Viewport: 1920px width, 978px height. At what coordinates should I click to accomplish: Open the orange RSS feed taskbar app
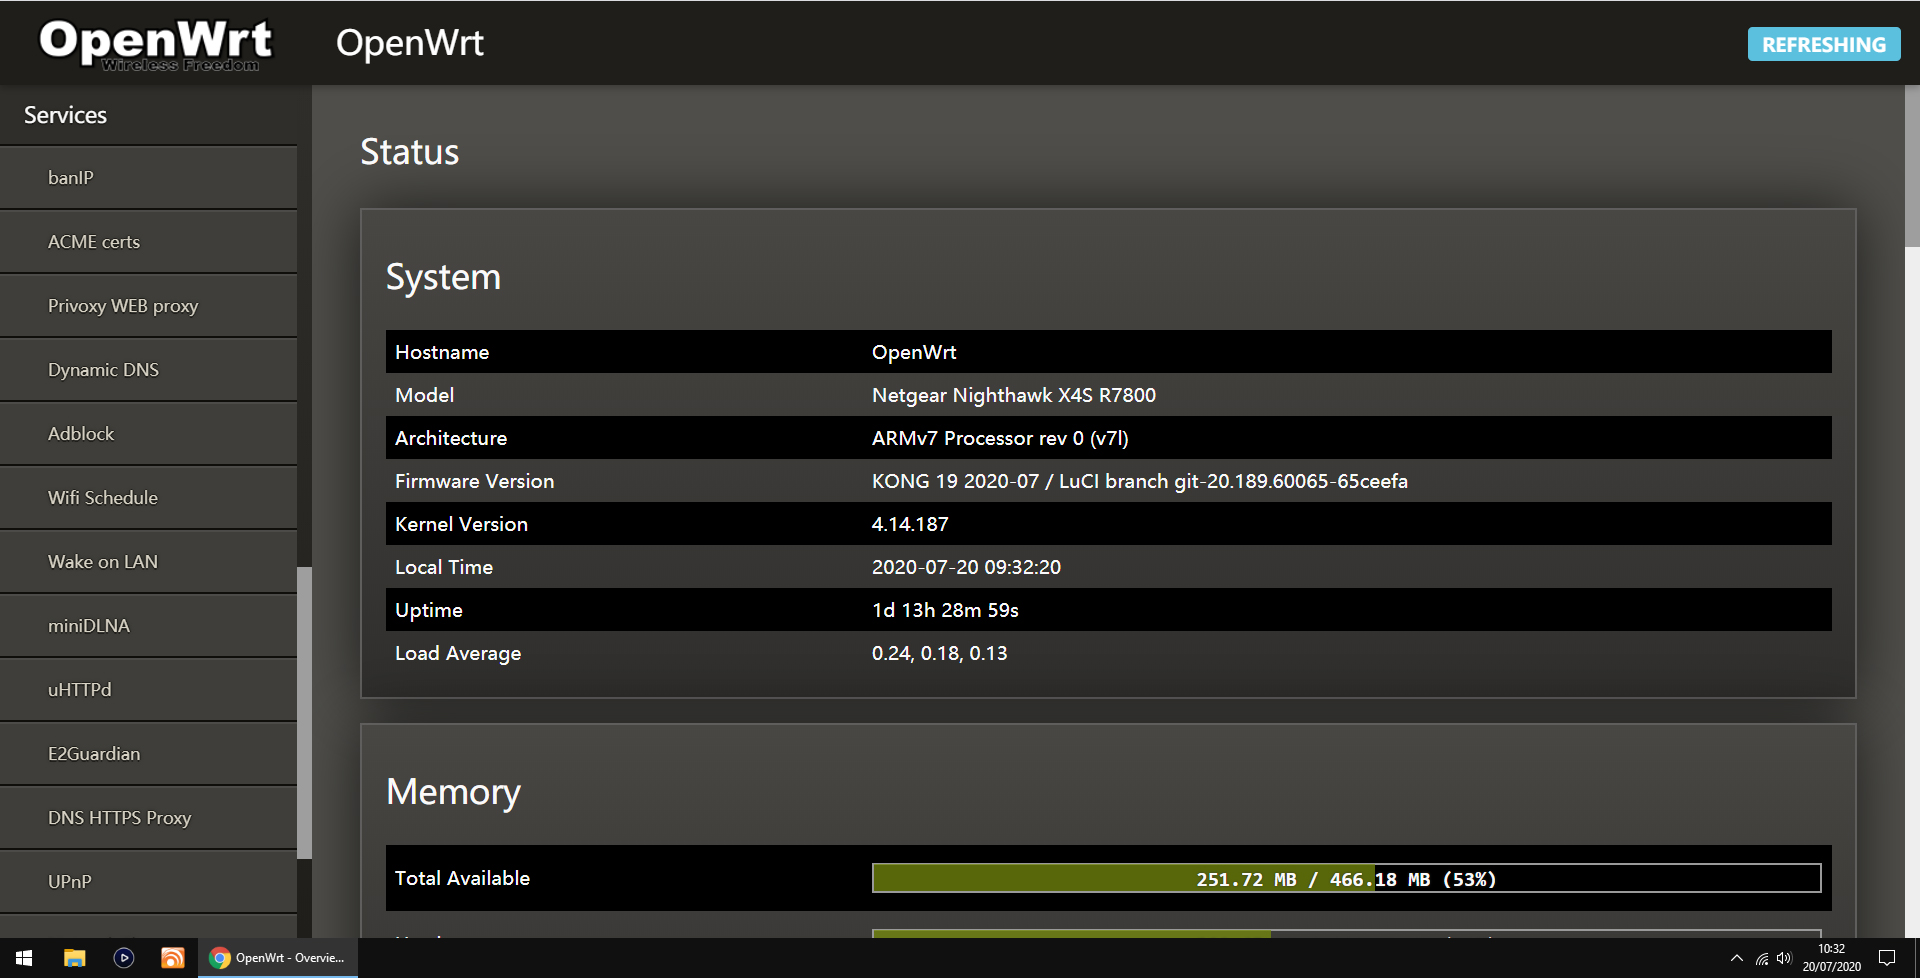(x=173, y=958)
